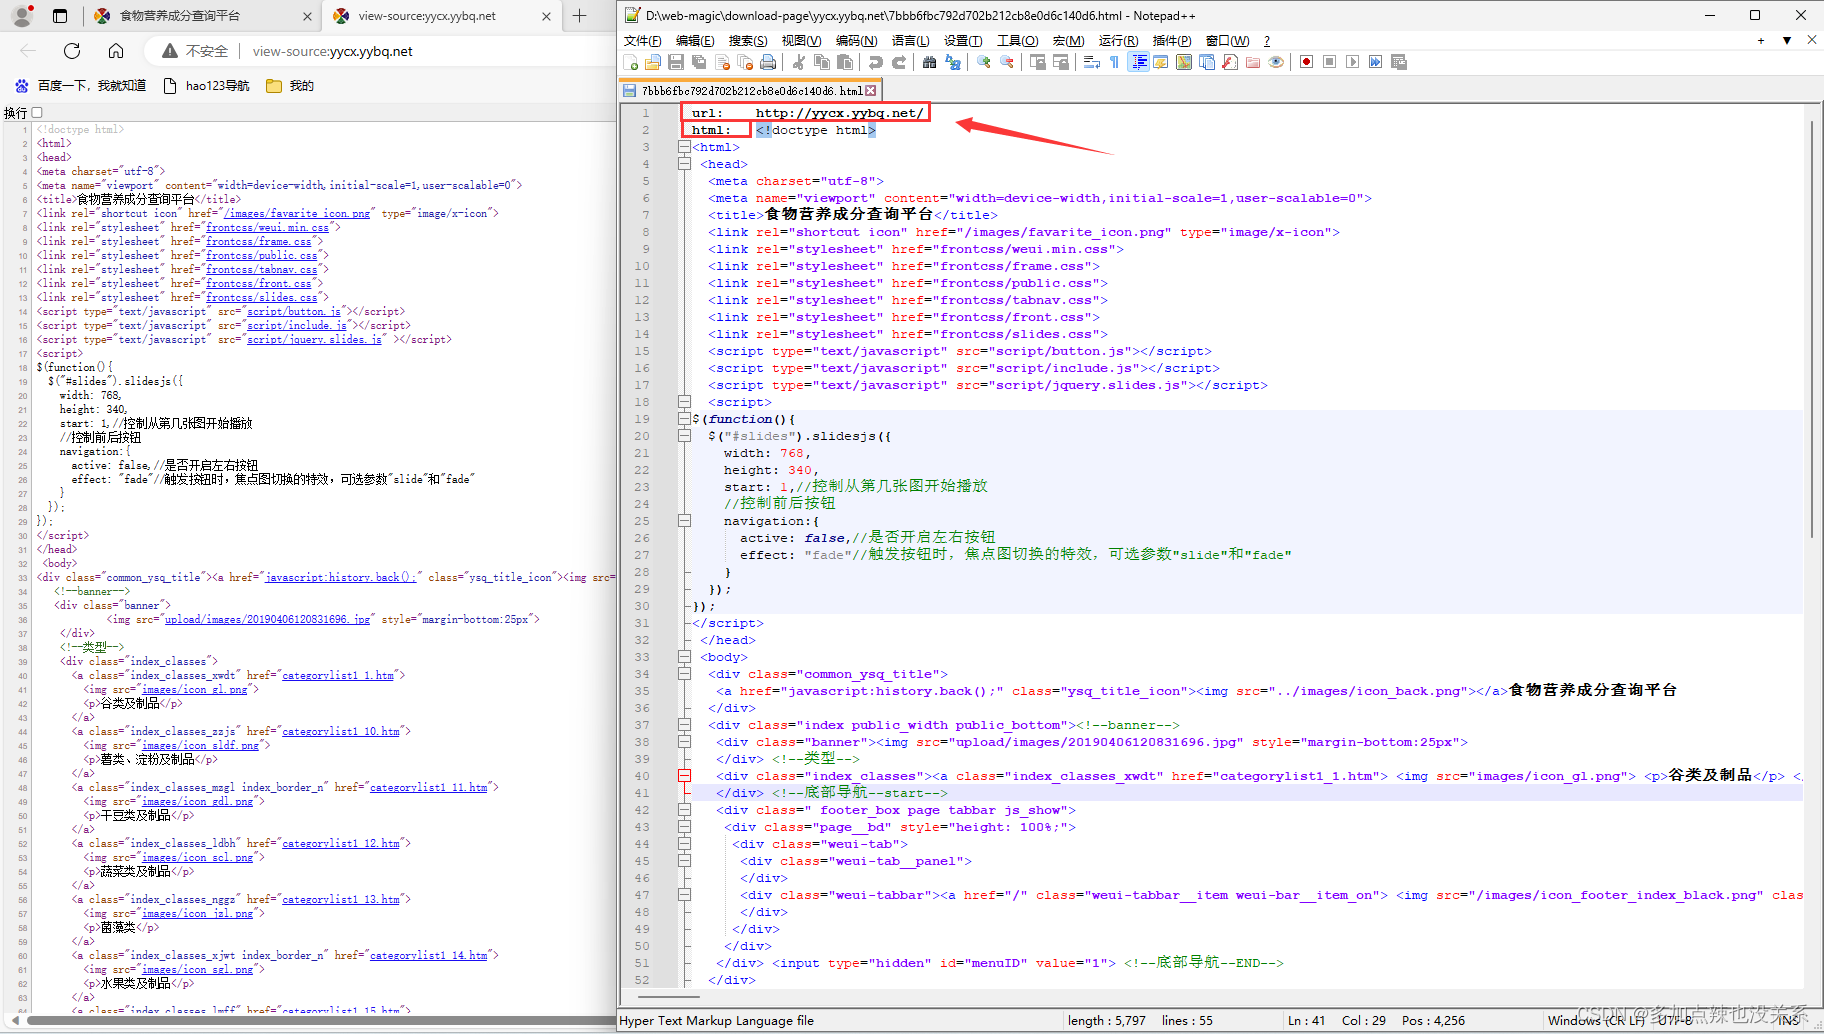The image size is (1824, 1034).
Task: Print the document using toolbar icon
Action: click(768, 62)
